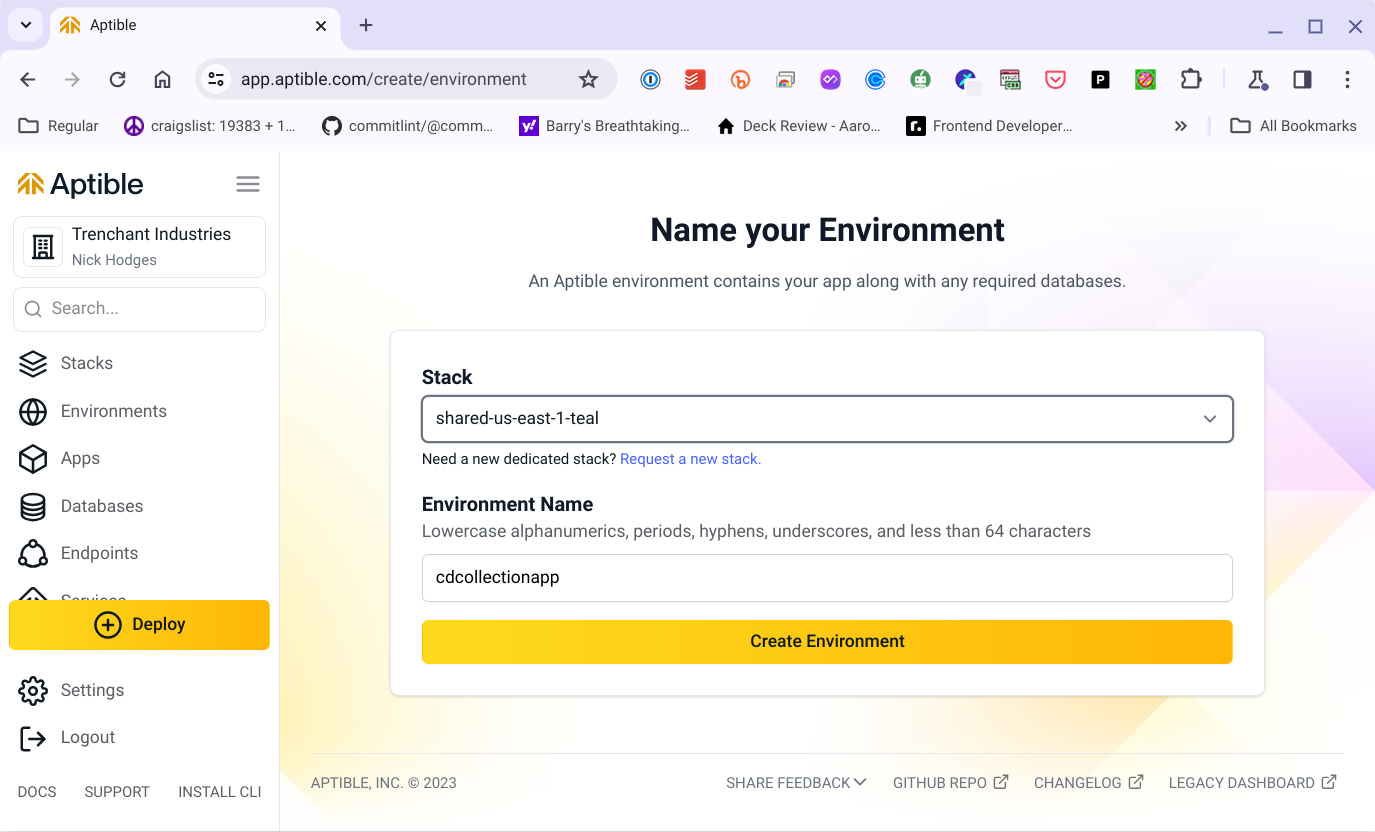Viewport: 1375px width, 832px height.
Task: Open the All Bookmarks folder
Action: click(x=1293, y=126)
